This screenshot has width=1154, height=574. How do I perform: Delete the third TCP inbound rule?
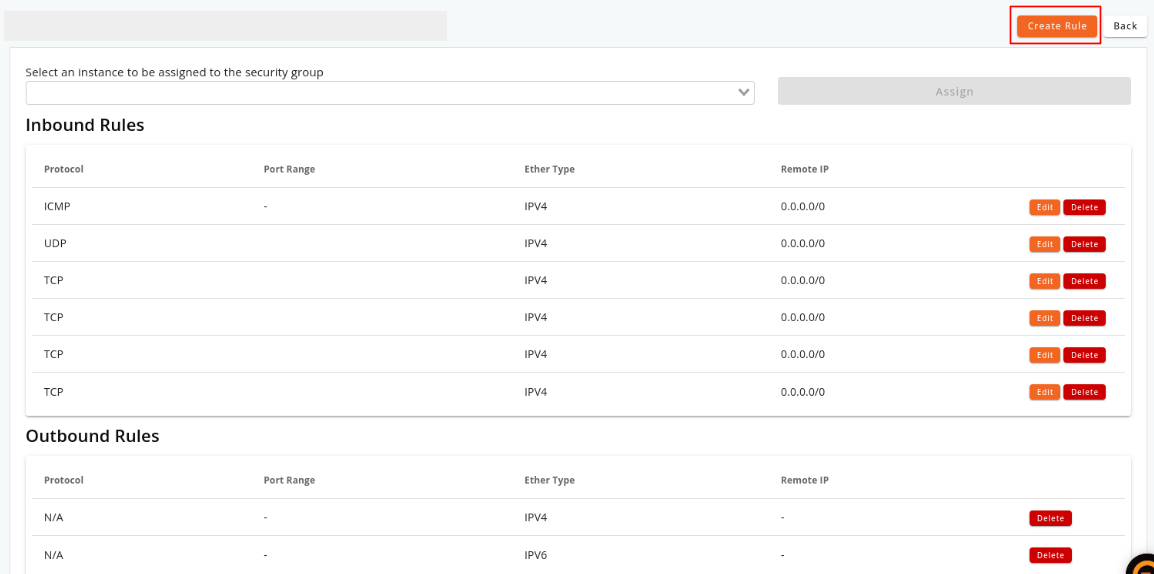[1084, 355]
